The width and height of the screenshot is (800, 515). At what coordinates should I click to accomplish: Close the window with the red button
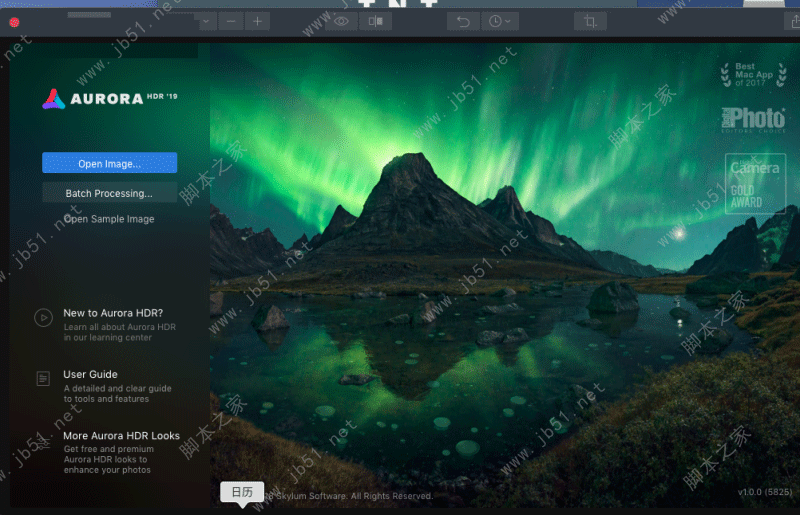14,22
